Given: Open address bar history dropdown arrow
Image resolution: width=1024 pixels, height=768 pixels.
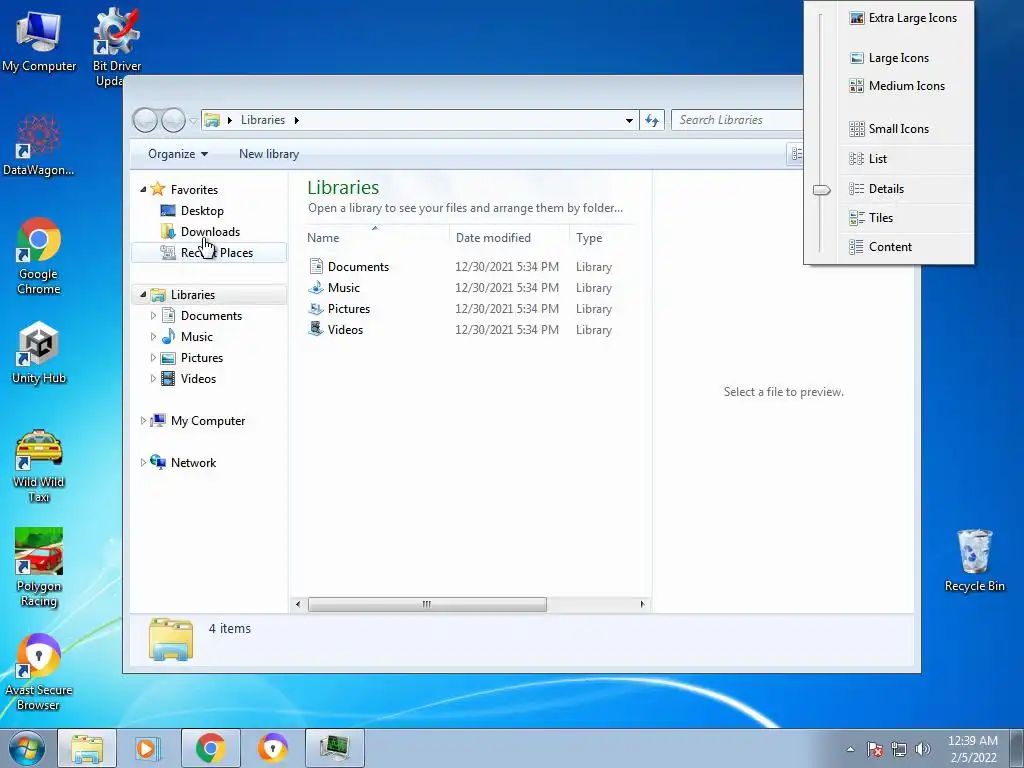Looking at the screenshot, I should pyautogui.click(x=629, y=121).
